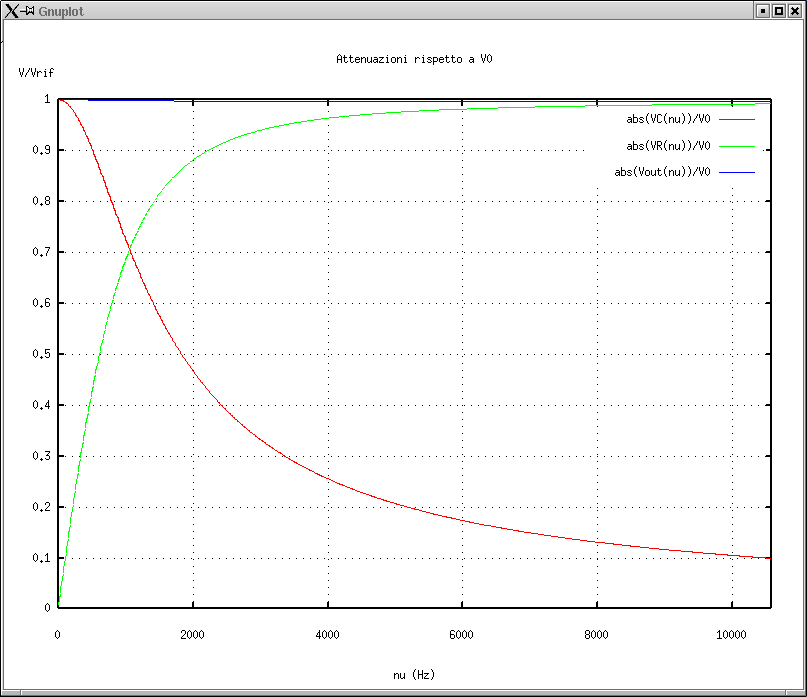The image size is (807, 697).
Task: Click the abs(VR(nu))/V0 legend label
Action: pos(668,146)
